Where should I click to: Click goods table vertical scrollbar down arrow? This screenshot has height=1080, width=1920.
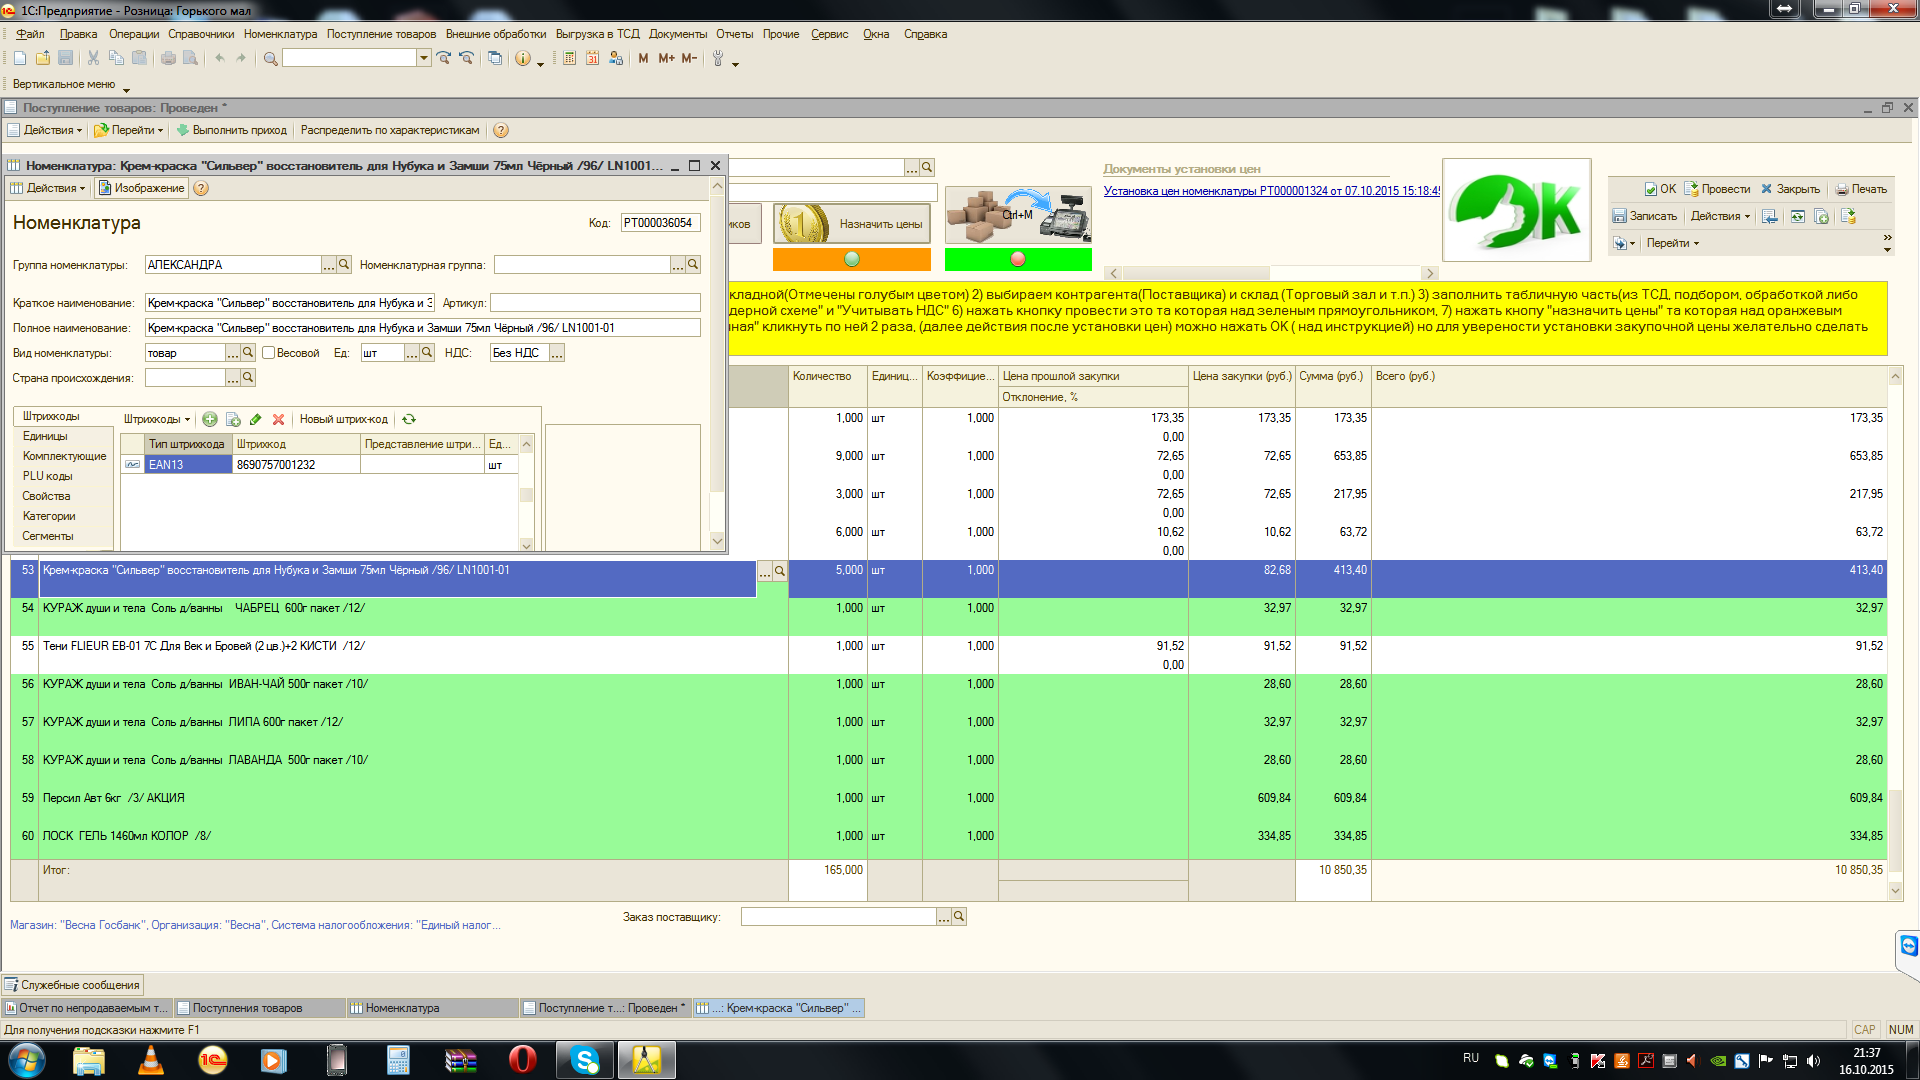pos(1895,890)
